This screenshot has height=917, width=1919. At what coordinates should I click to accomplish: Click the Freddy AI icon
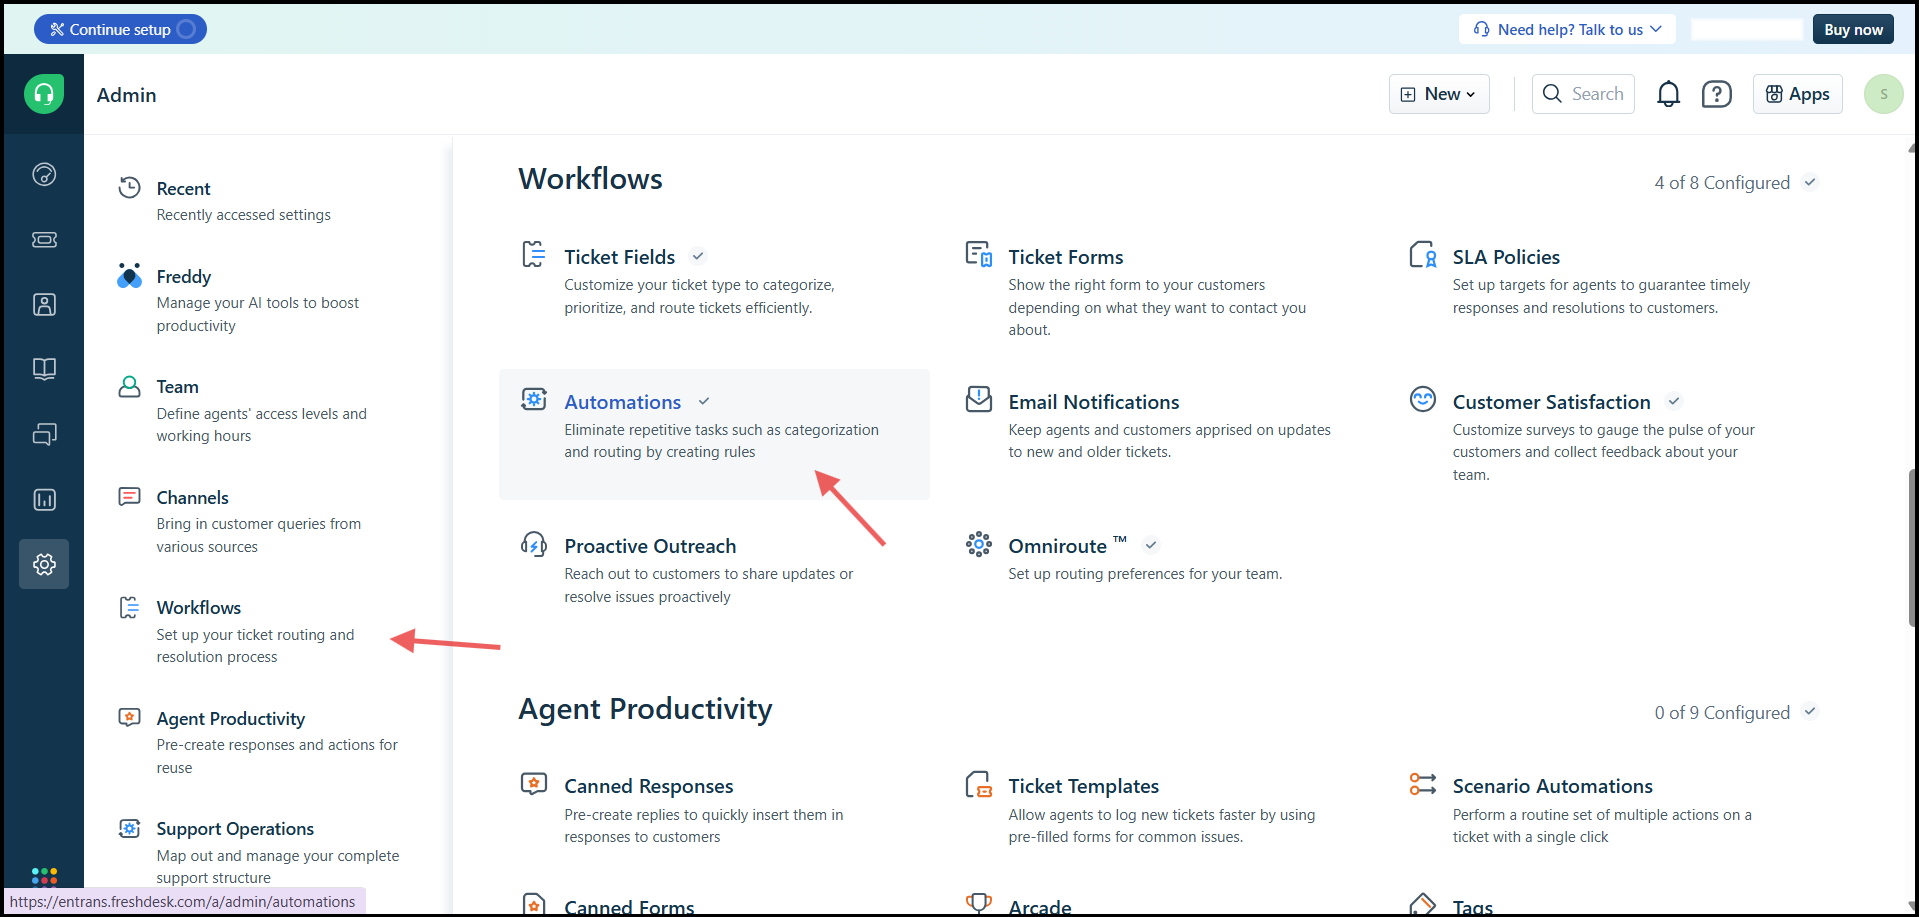[129, 276]
